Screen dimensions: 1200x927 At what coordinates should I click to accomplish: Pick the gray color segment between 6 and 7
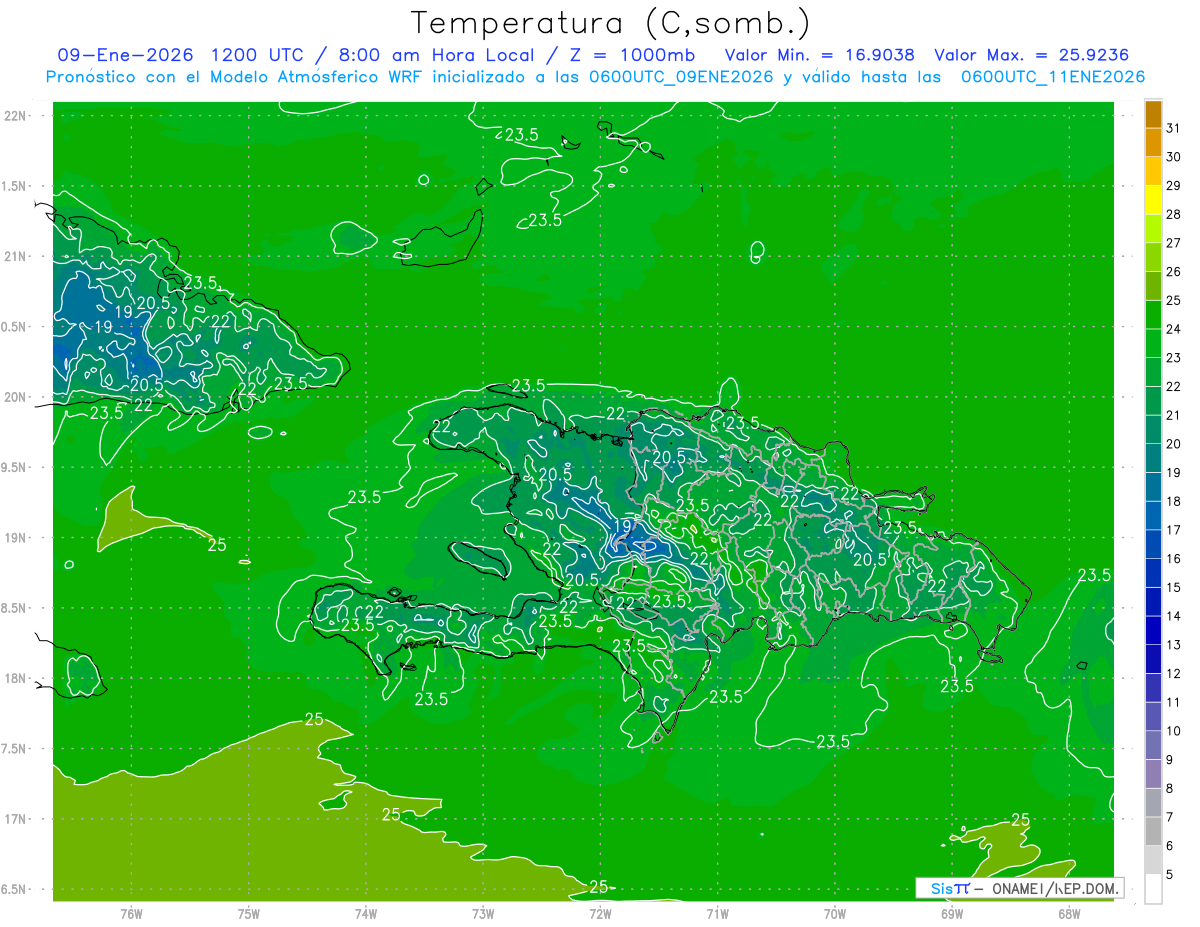(x=1153, y=831)
